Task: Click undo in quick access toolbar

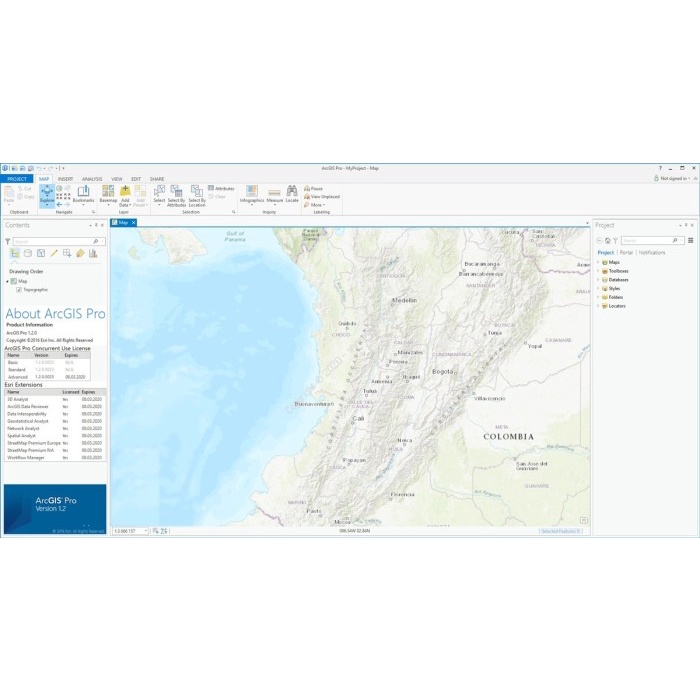Action: [39, 168]
